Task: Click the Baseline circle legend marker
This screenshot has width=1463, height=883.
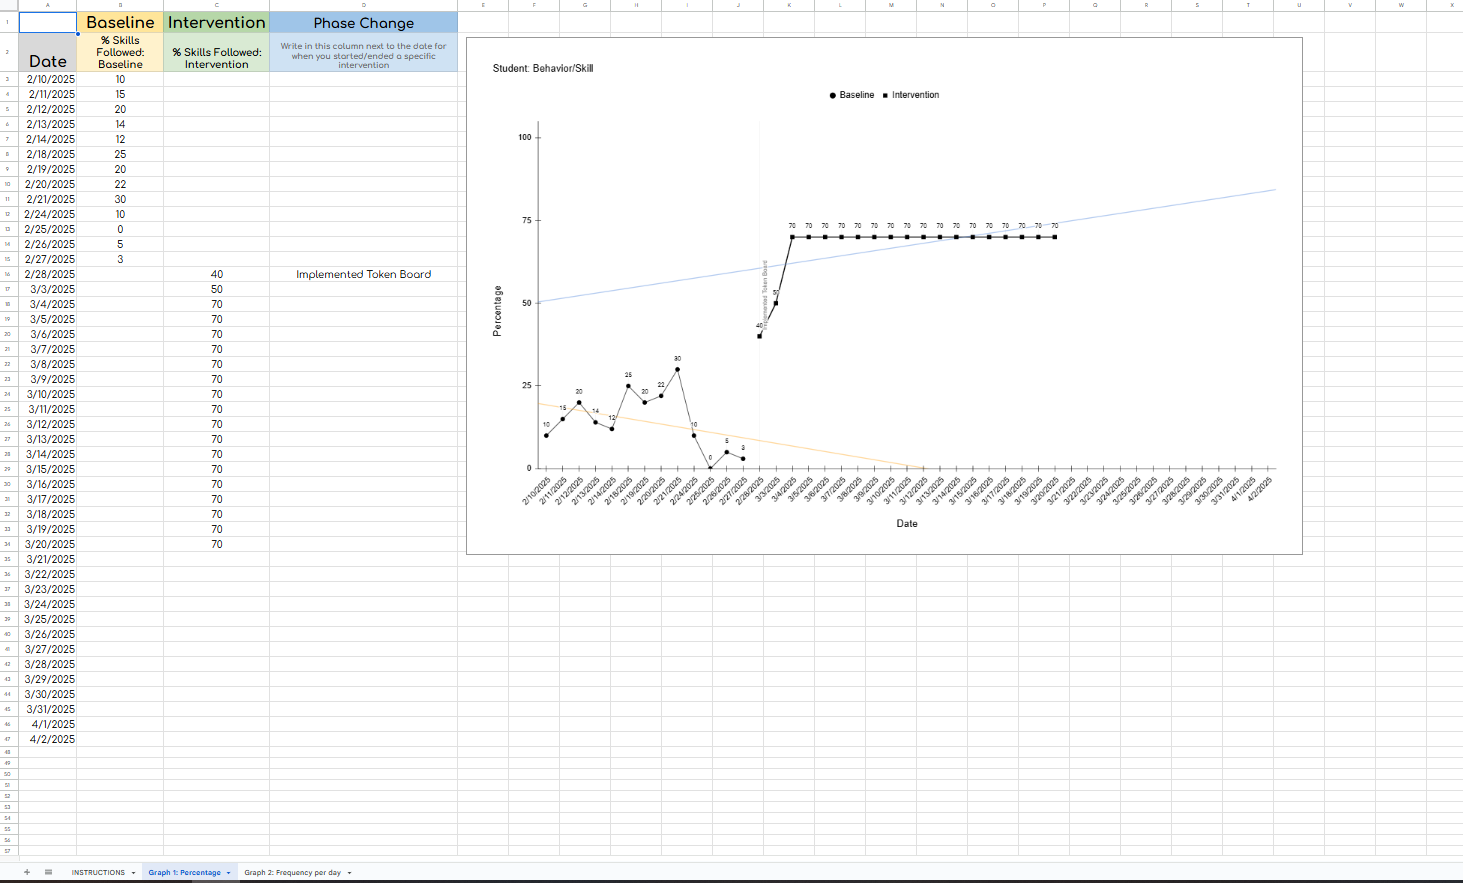Action: [x=833, y=95]
